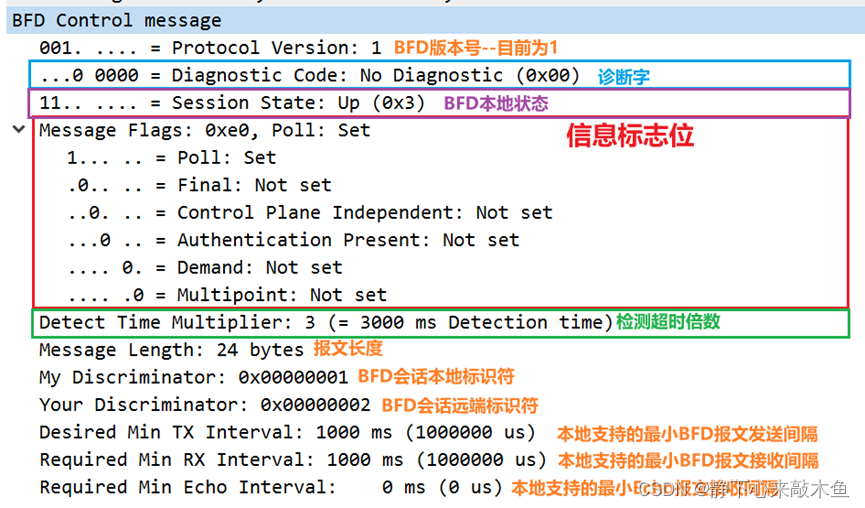The height and width of the screenshot is (508, 865).
Task: Click the My Discriminator: 0x00000001 row
Action: 193,378
